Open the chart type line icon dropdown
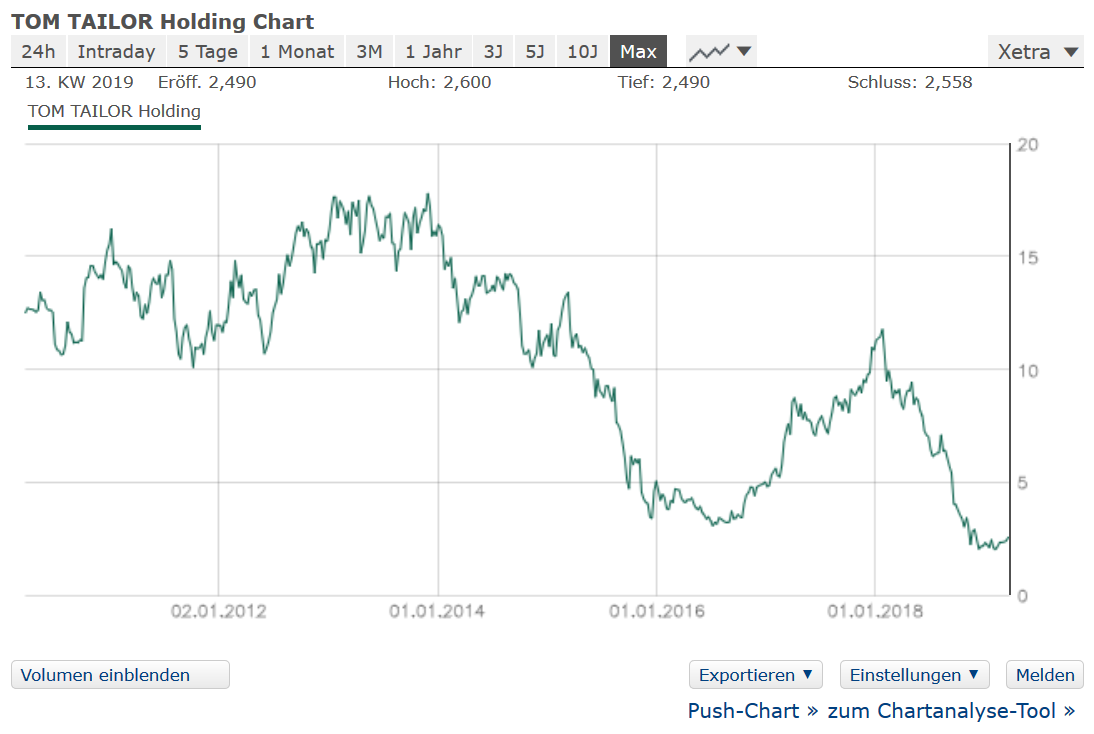 721,52
